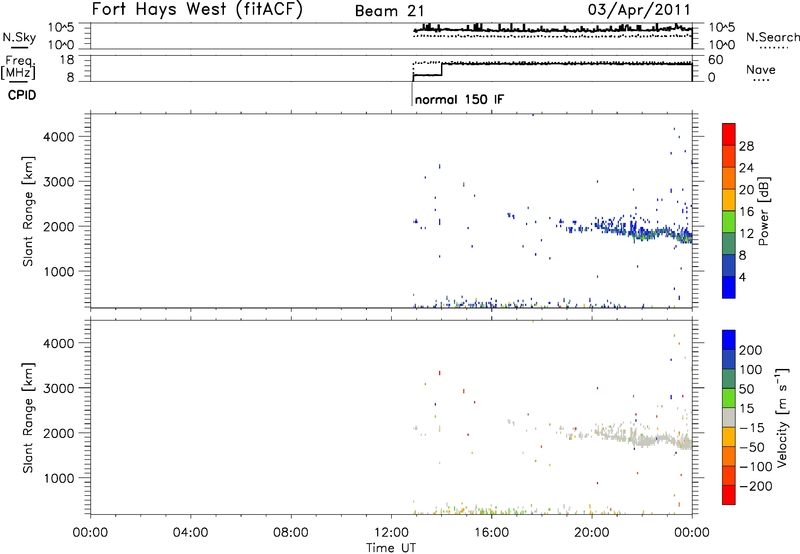This screenshot has height=554, width=800.
Task: Click the "4" Power color bar value
Action: click(x=742, y=278)
